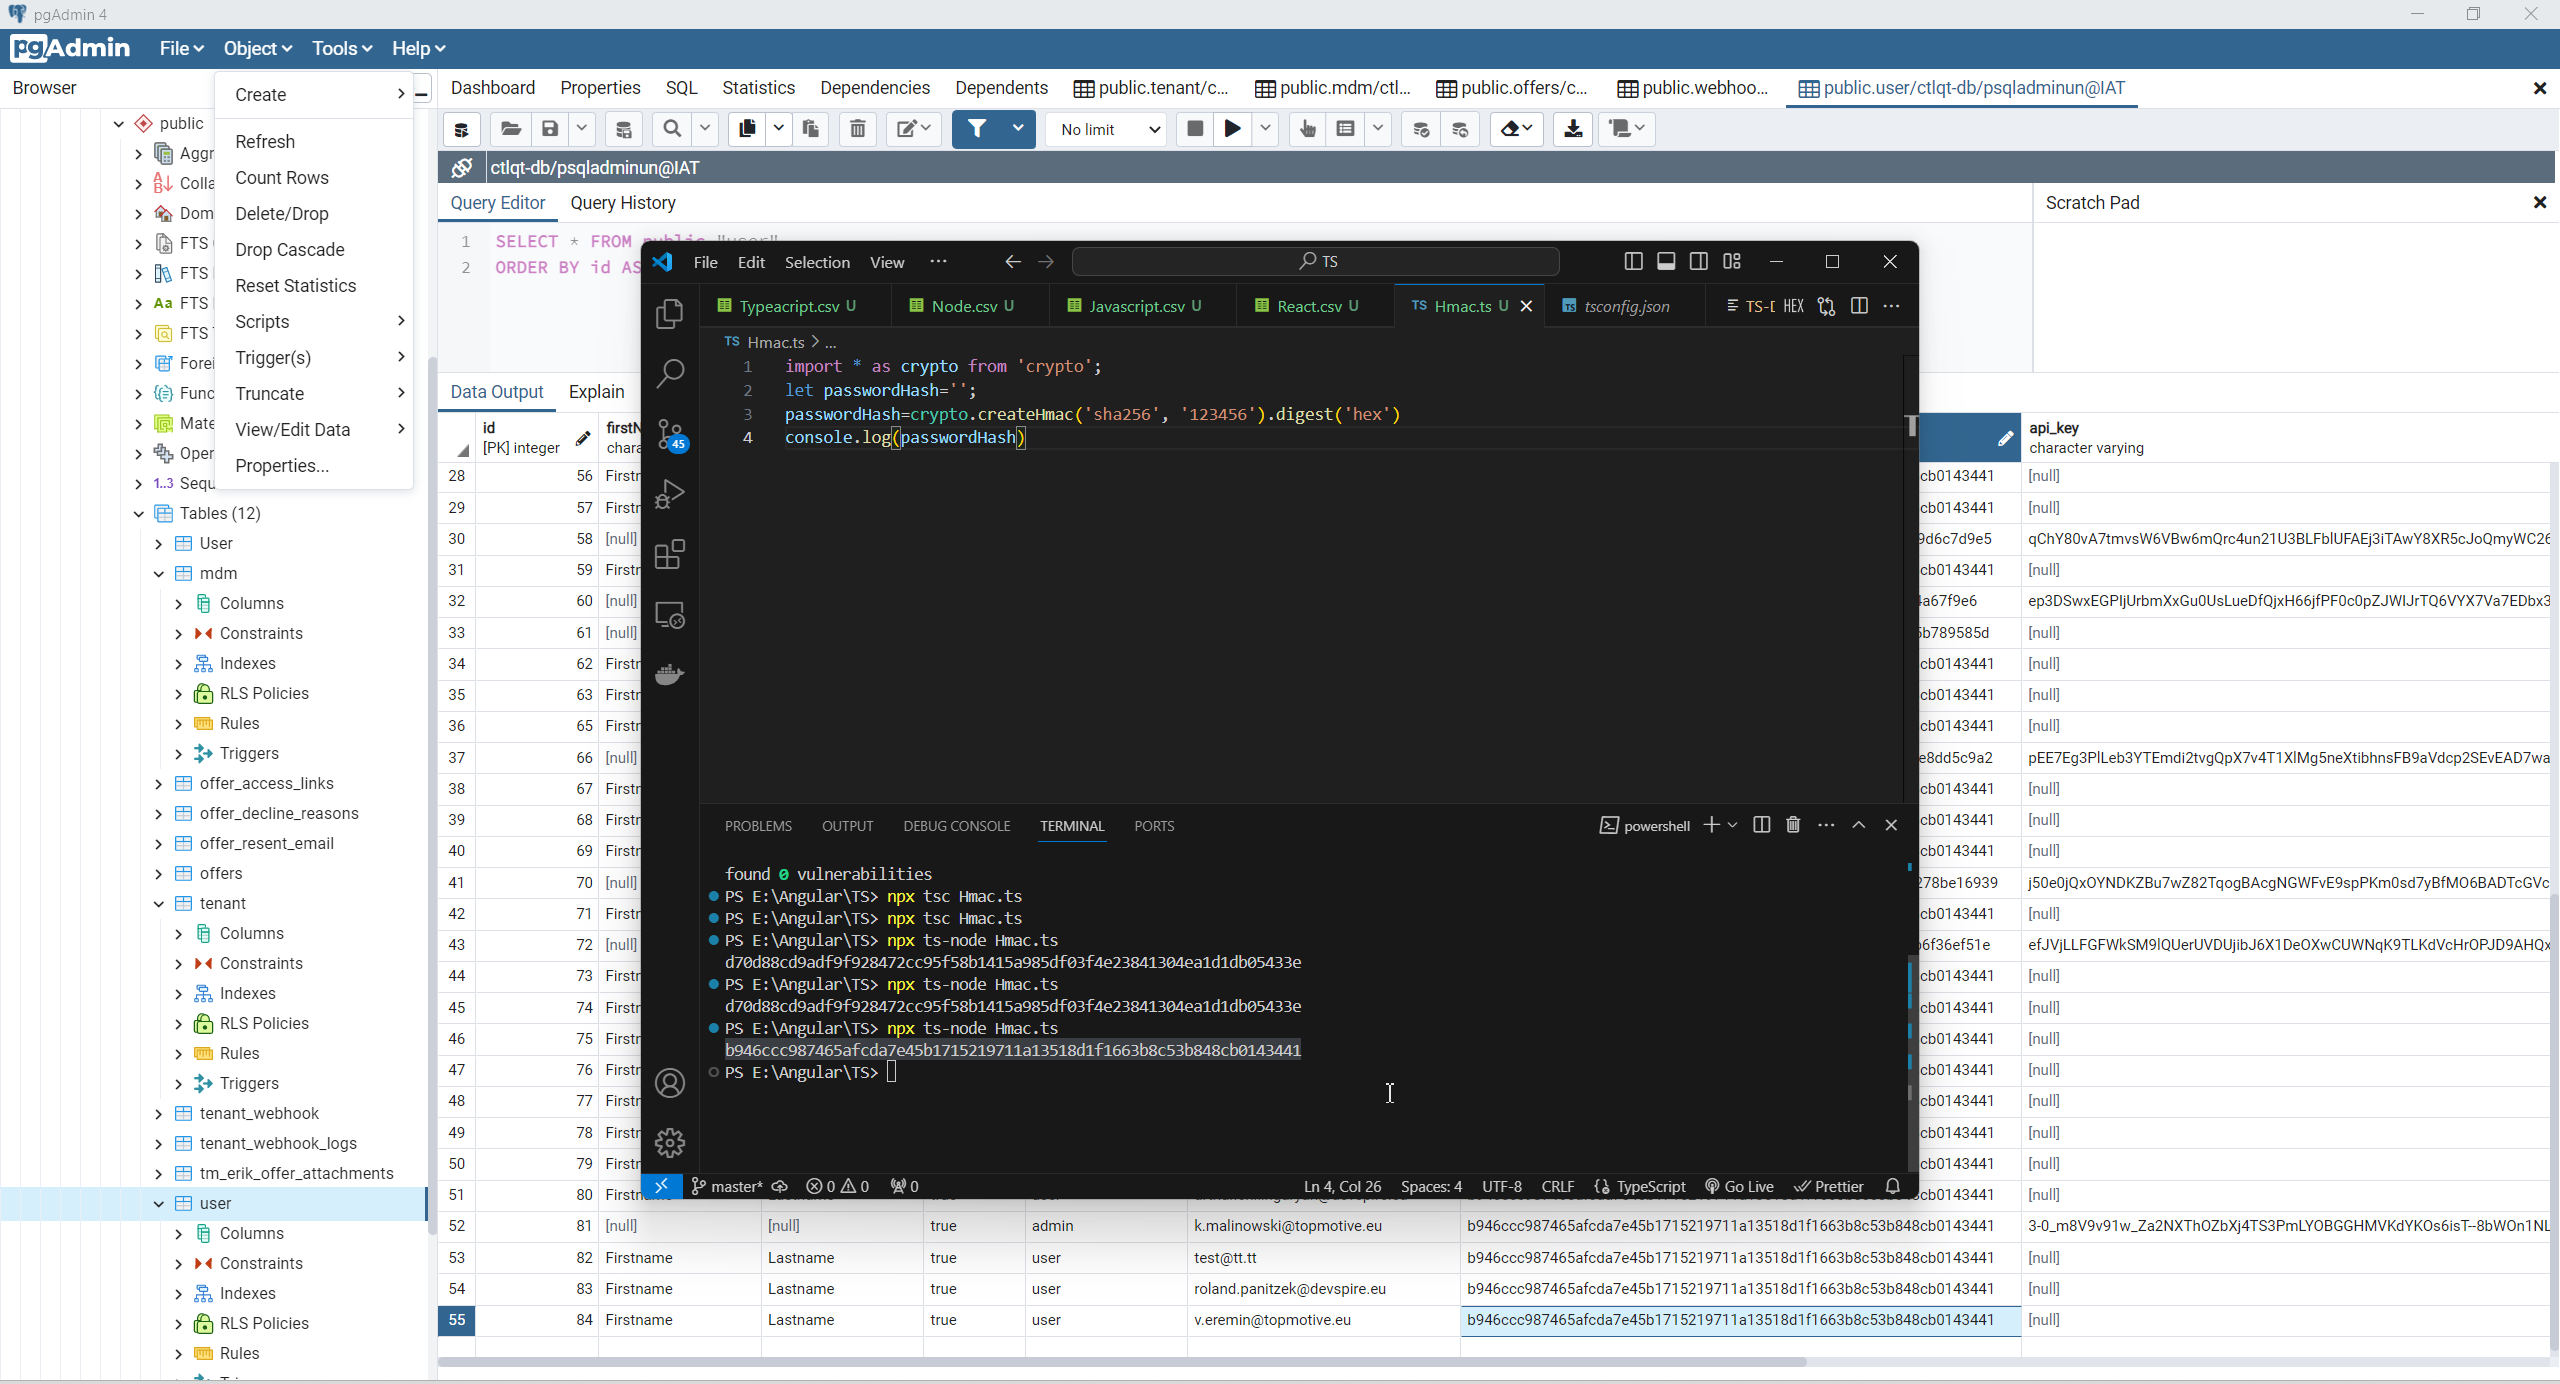Toggle VS Code bottom panel layout
The width and height of the screenshot is (2560, 1384).
click(1666, 261)
